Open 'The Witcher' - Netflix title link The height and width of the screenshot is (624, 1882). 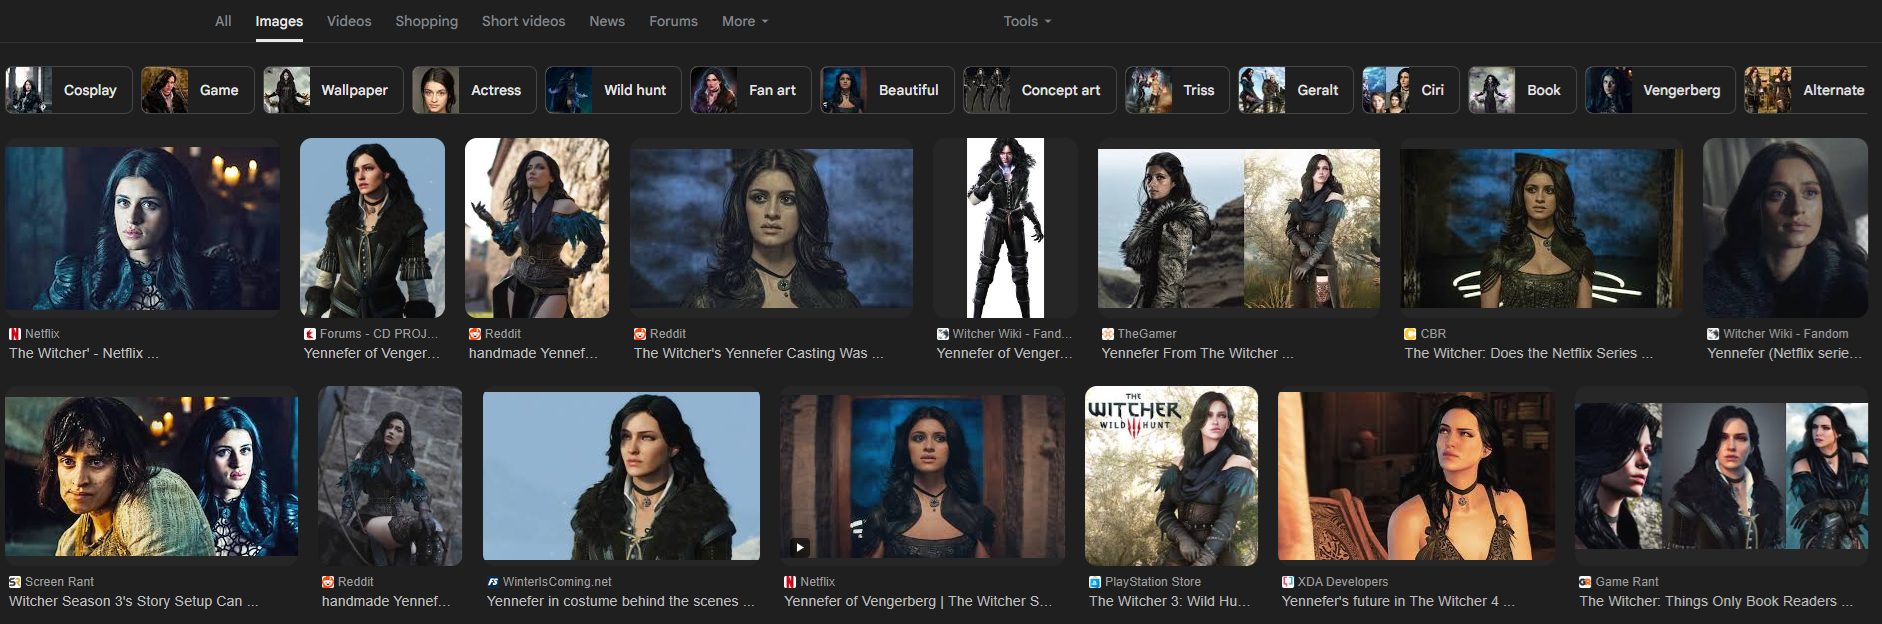[84, 353]
